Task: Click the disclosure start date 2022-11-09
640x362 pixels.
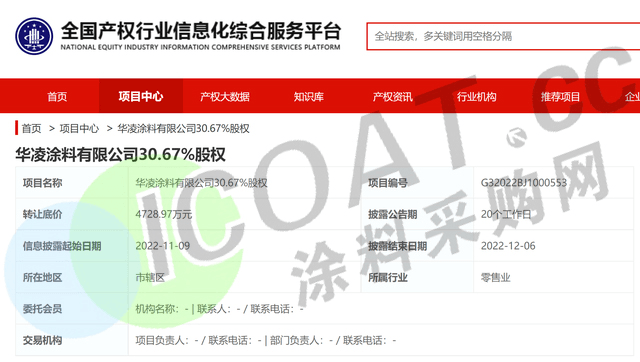Action: click(x=163, y=246)
